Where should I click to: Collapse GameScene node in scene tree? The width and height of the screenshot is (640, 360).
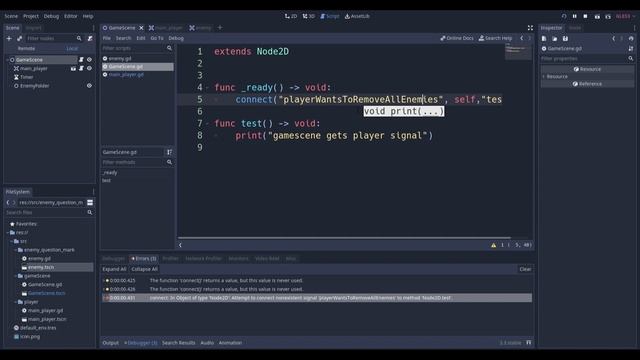pos(8,60)
